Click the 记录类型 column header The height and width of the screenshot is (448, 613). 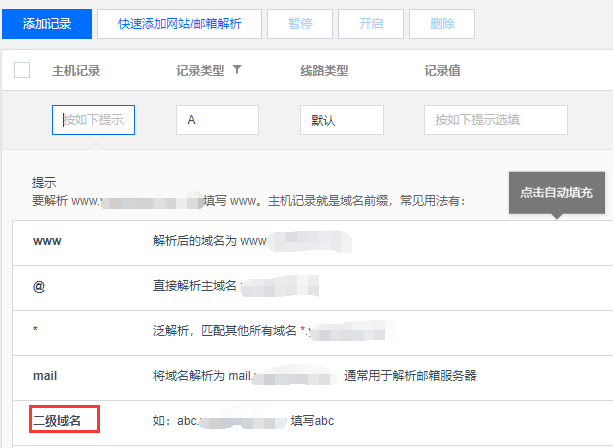click(x=200, y=71)
